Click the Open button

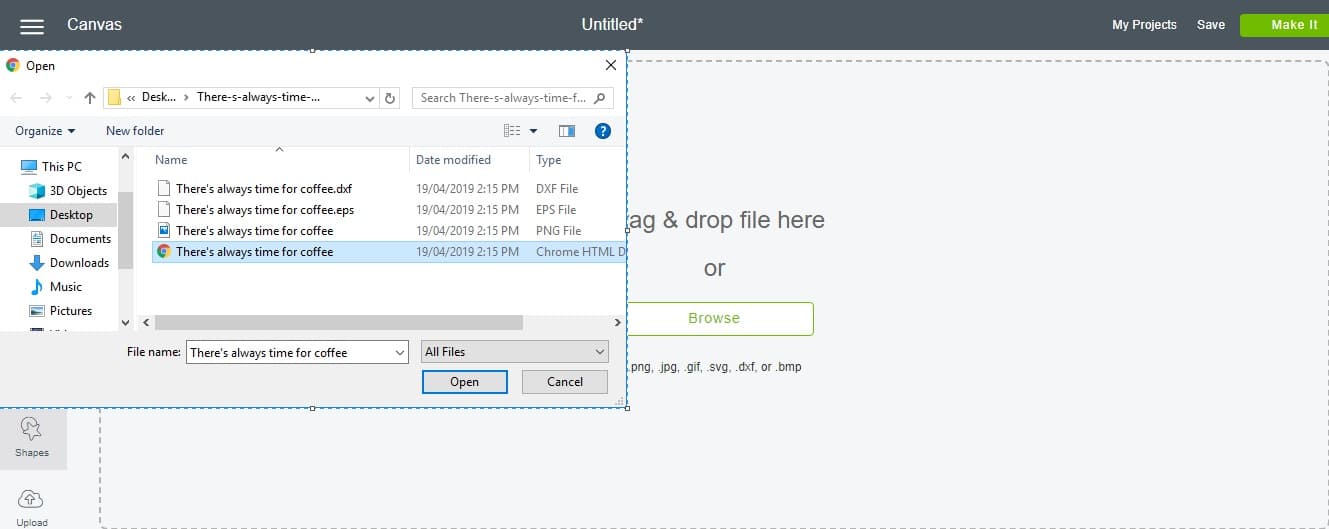tap(465, 382)
